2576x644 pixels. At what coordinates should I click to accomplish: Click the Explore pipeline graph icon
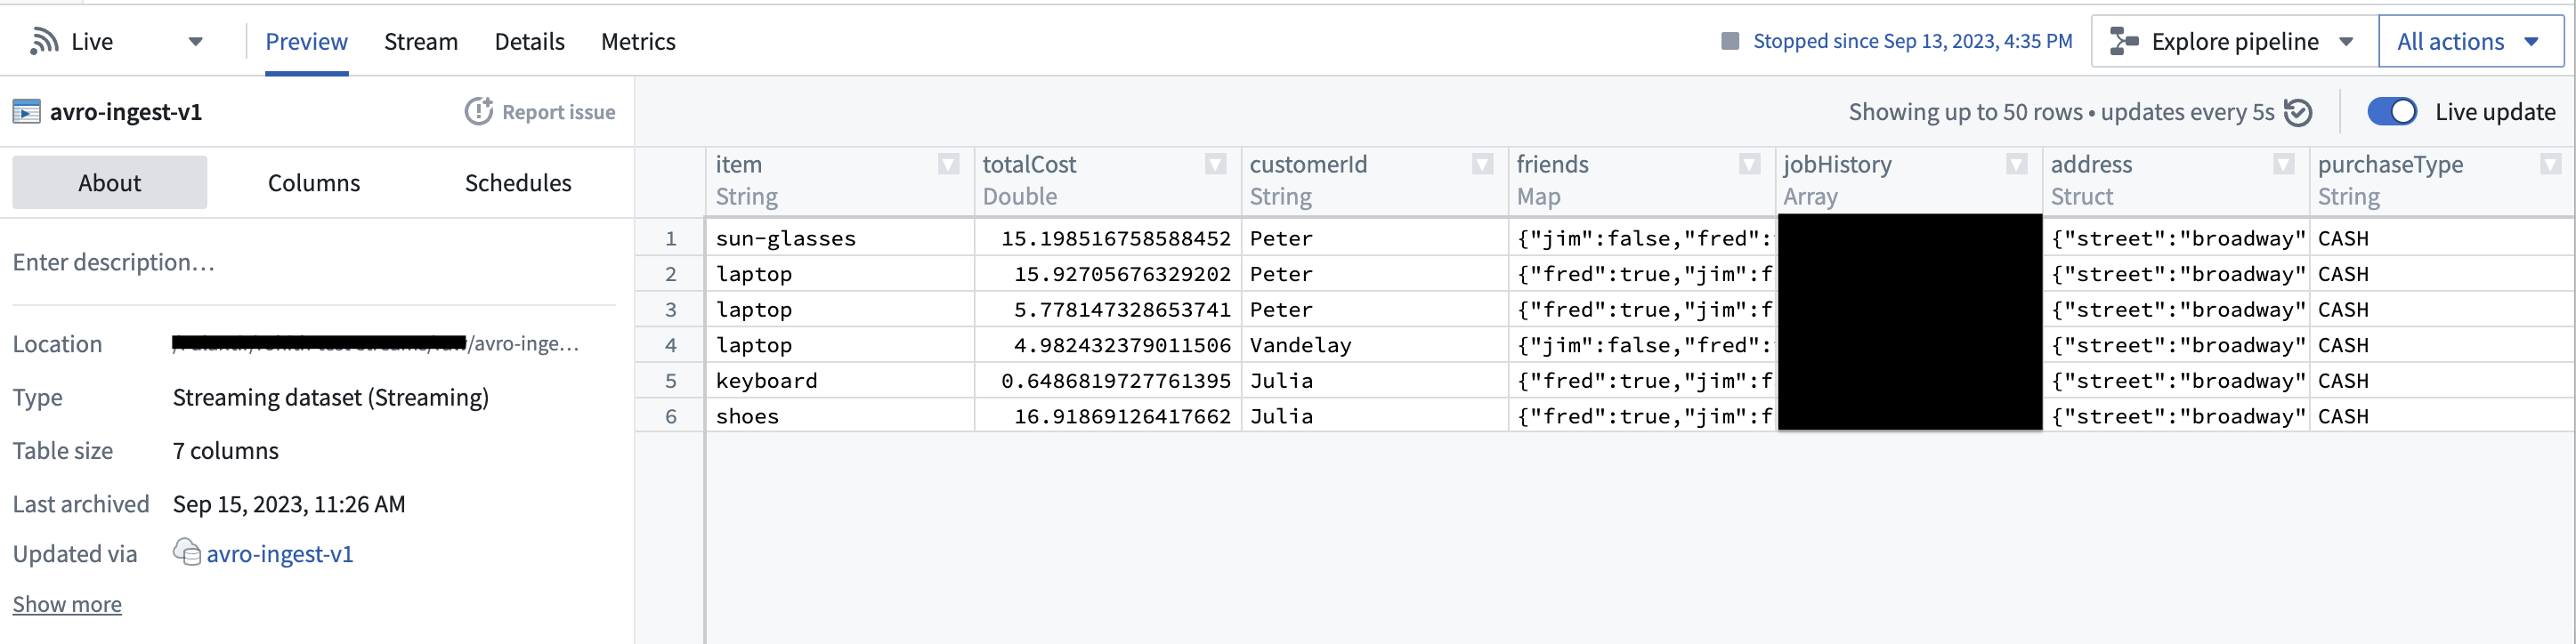2124,41
